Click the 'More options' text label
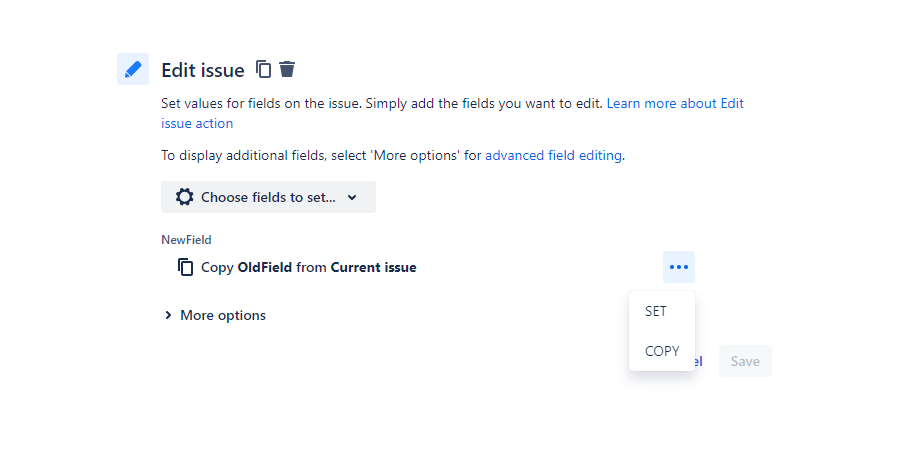This screenshot has height=470, width=905. (223, 315)
